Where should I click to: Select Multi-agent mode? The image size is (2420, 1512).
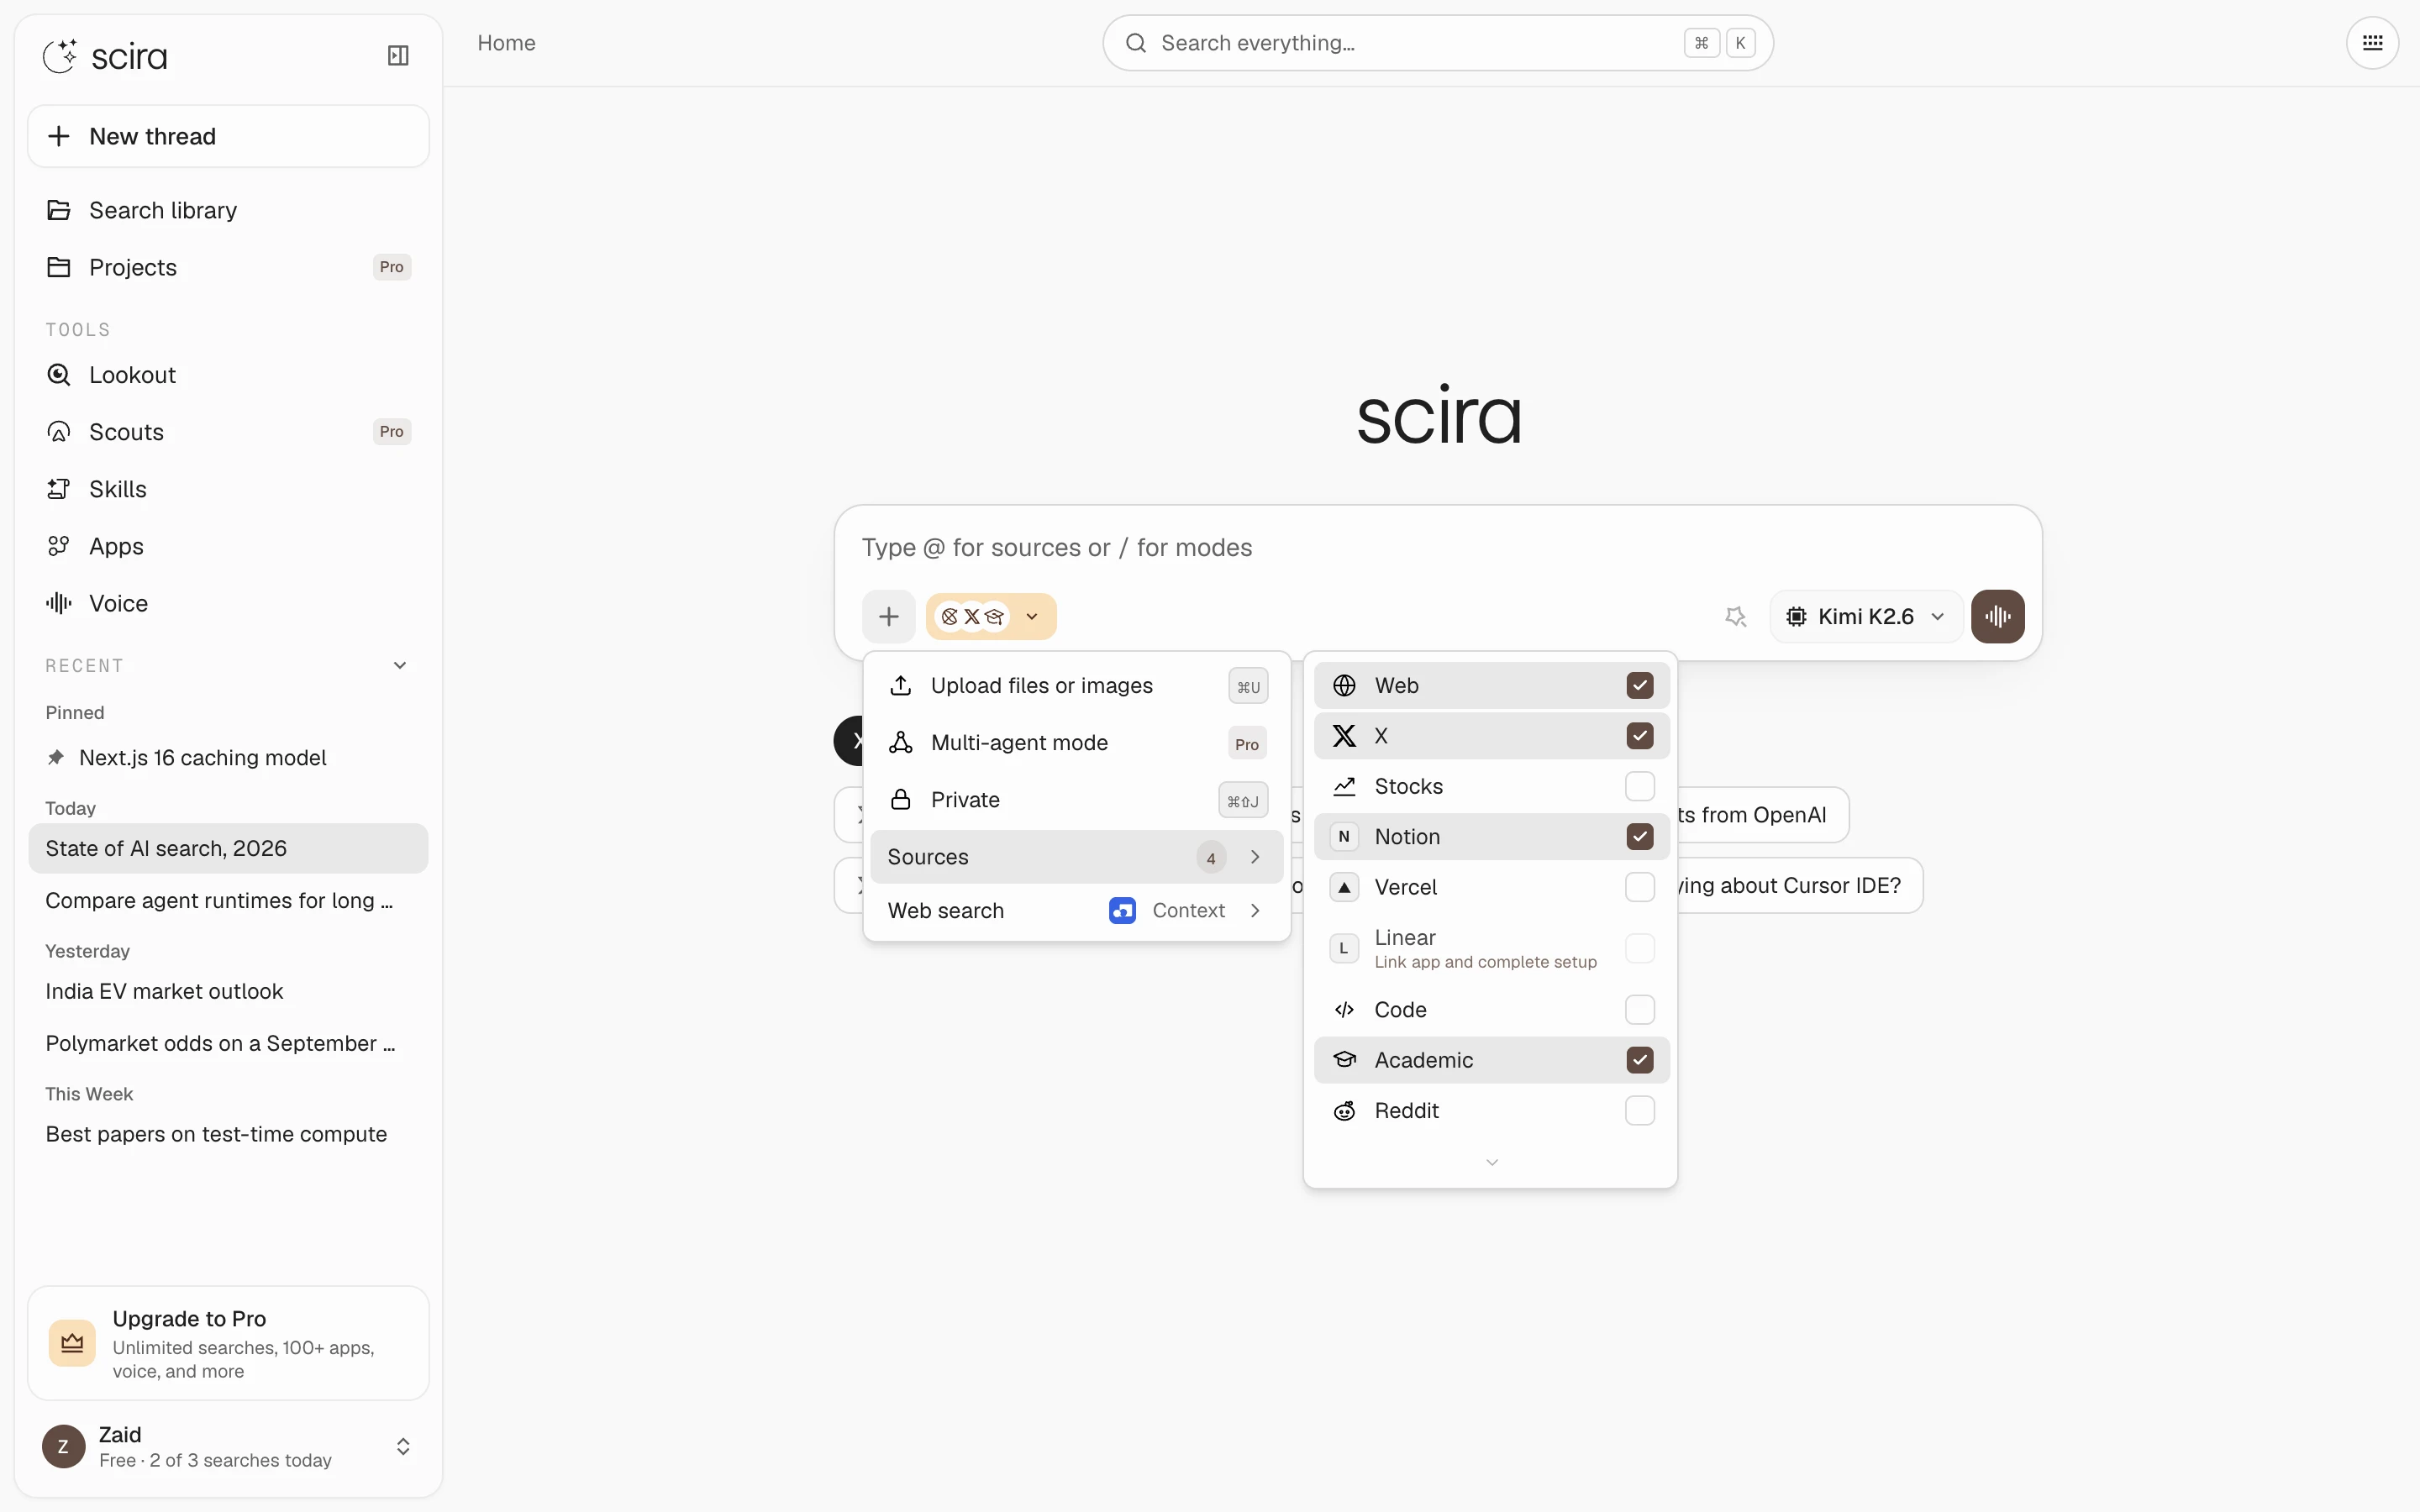(1077, 743)
